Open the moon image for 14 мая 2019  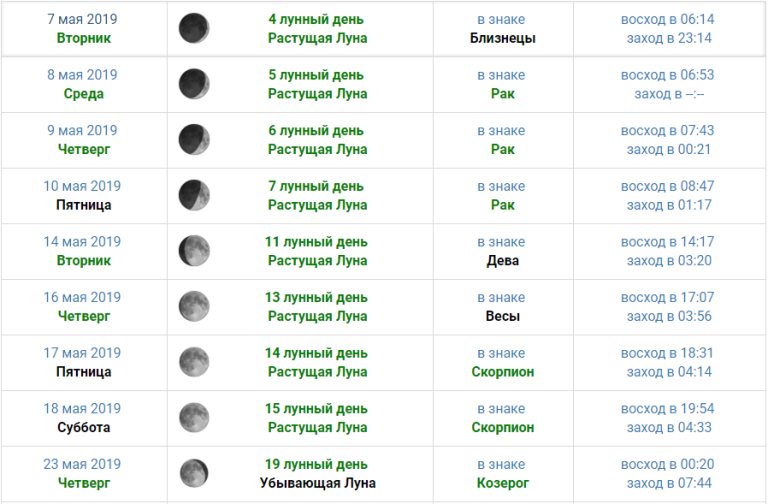[x=193, y=250]
